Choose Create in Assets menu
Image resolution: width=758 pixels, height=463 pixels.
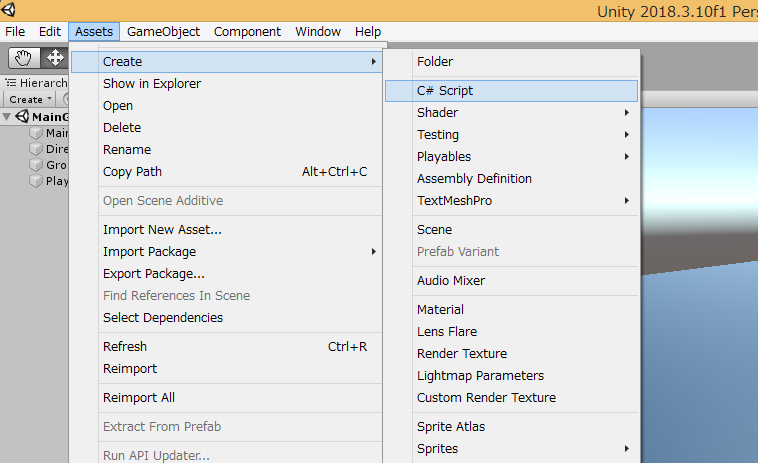[x=226, y=62]
